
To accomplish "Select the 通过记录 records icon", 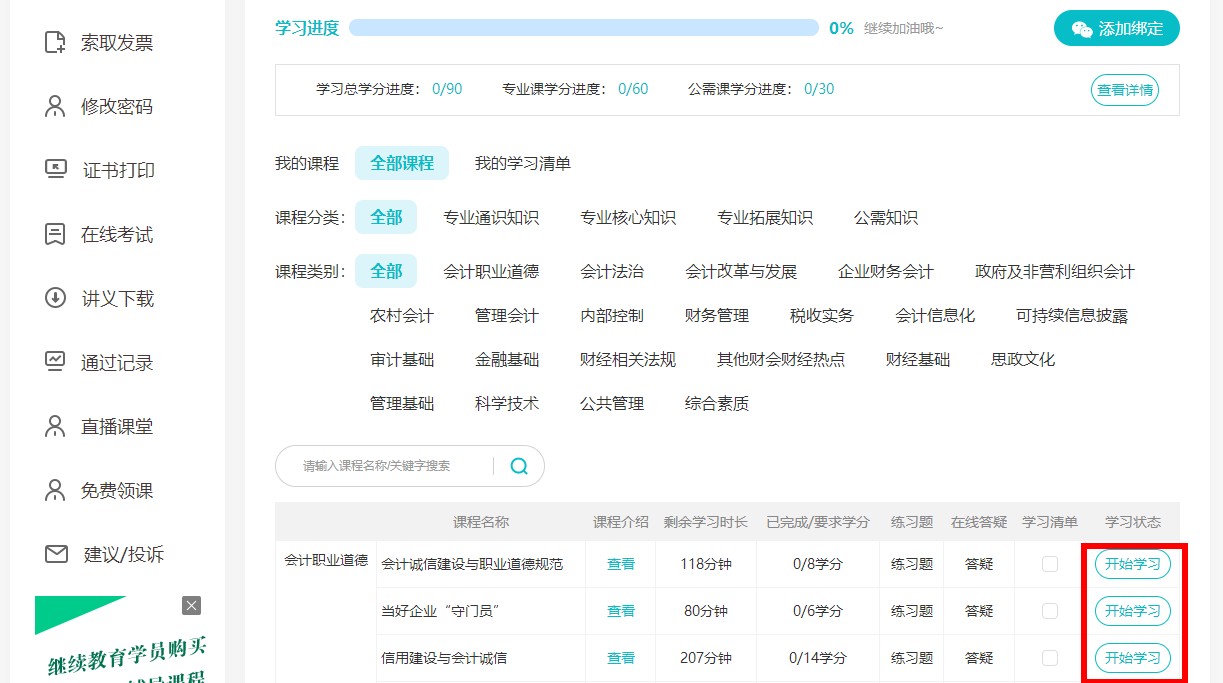I will (57, 362).
